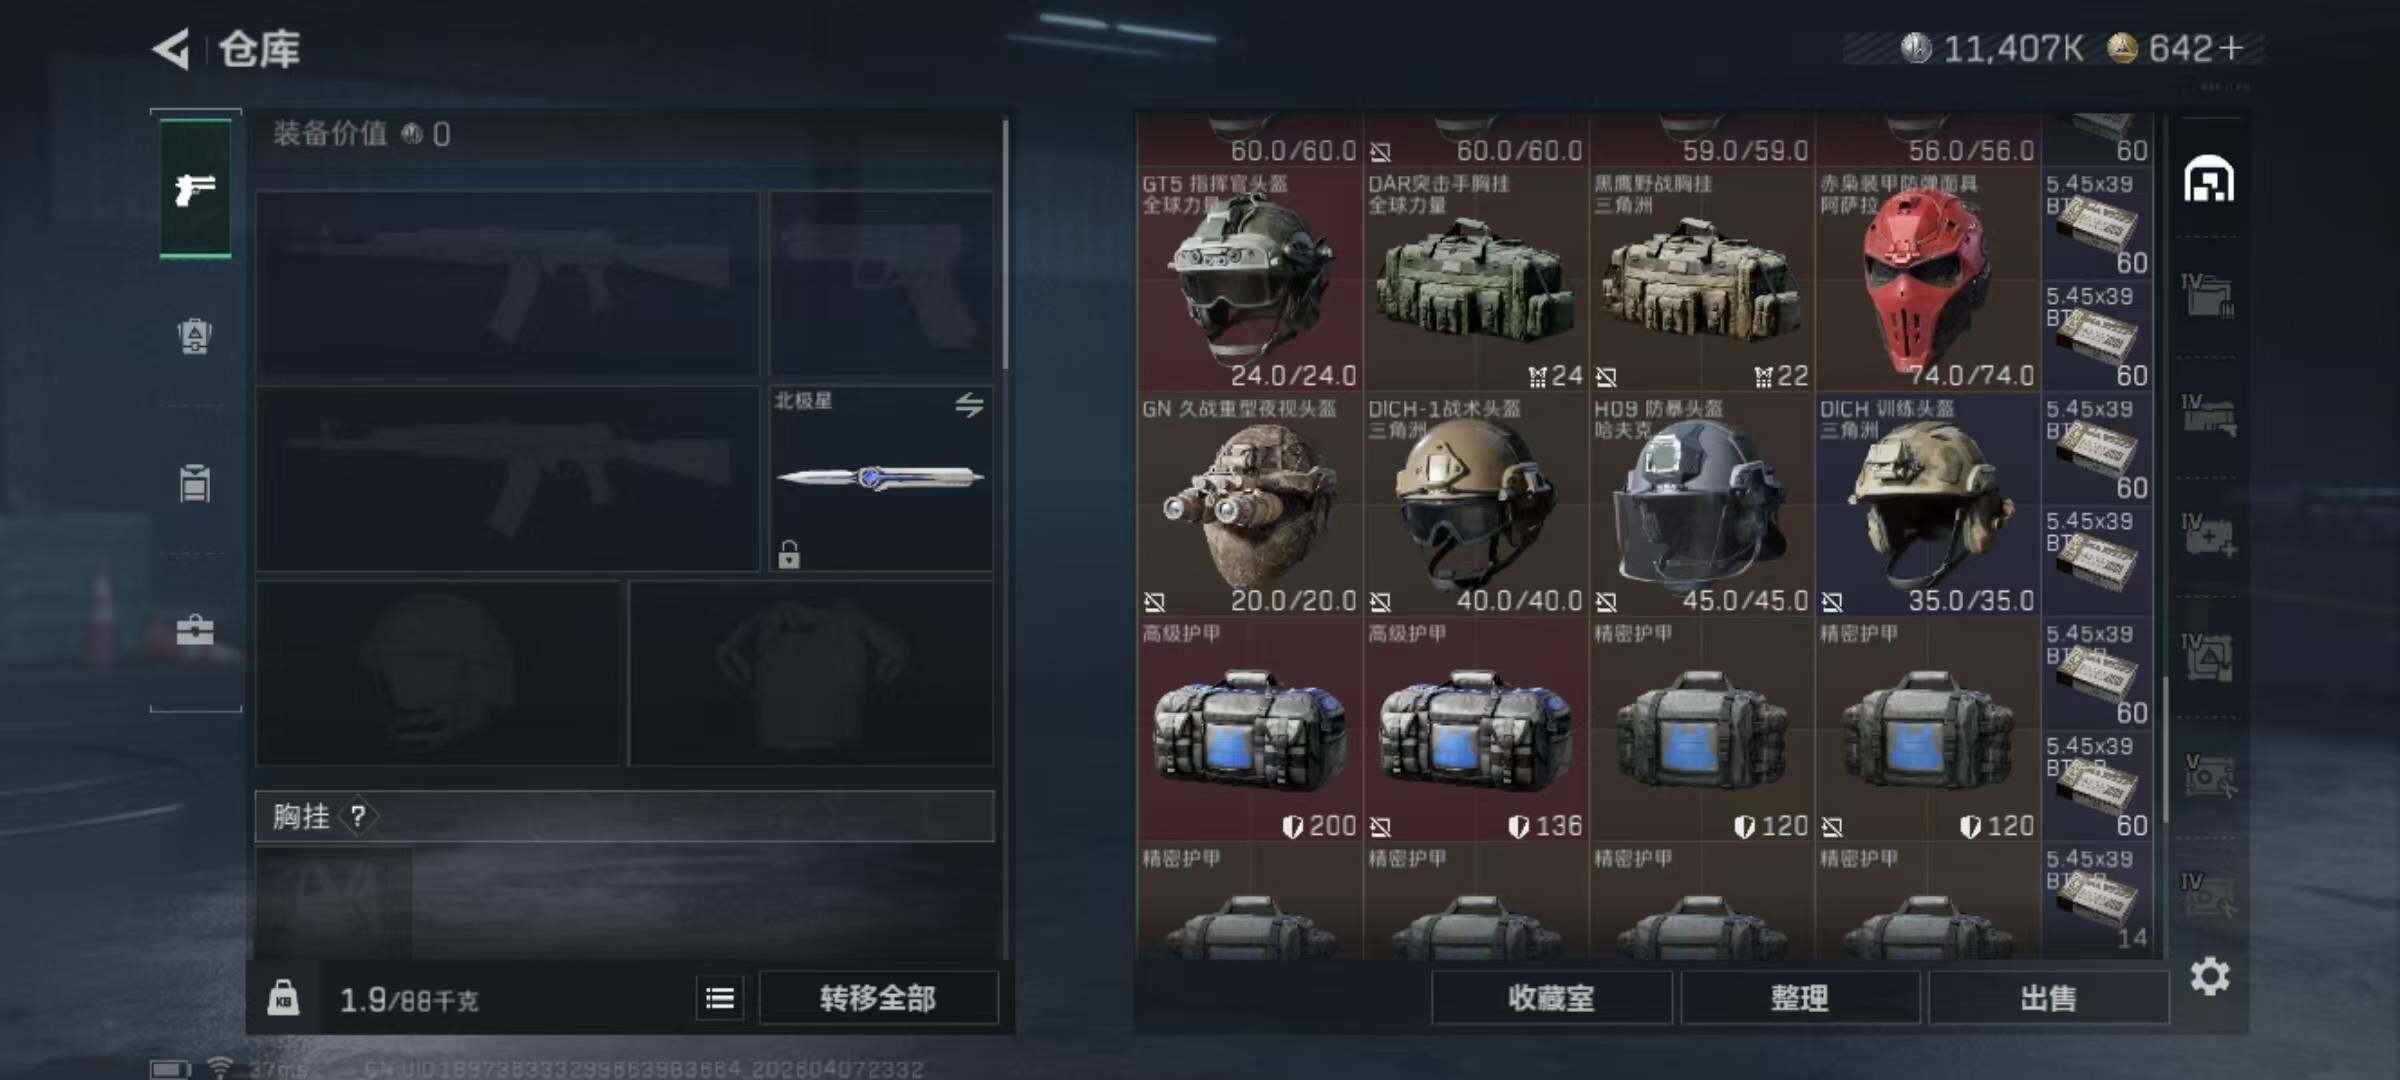Select the GT5 指挥官头盔 helmet item

point(1249,280)
